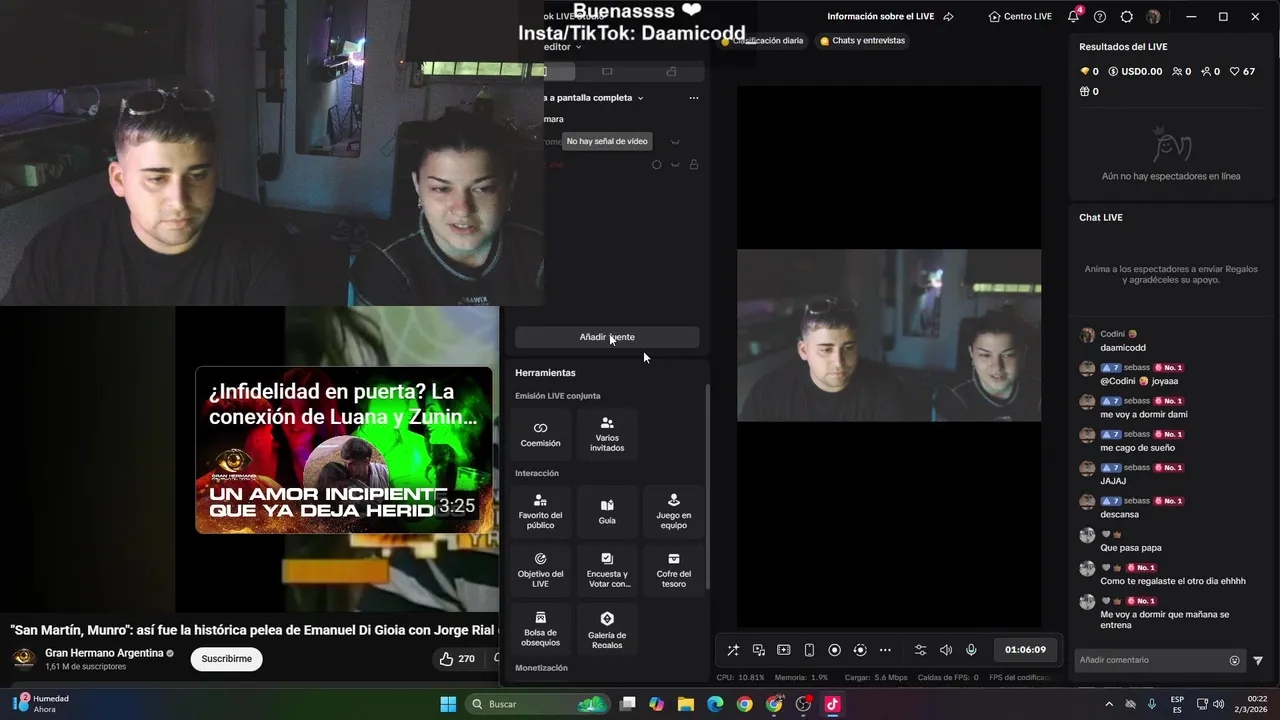1280x720 pixels.
Task: Toggle lock on the source row
Action: 694,165
